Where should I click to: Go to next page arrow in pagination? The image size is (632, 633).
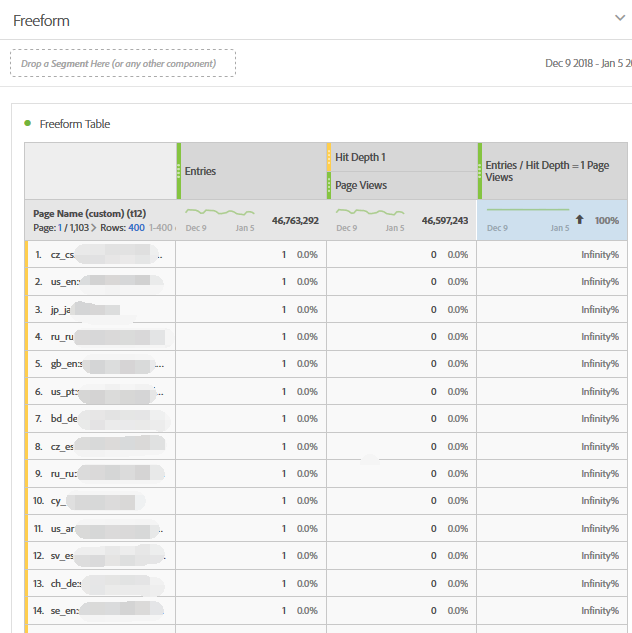click(95, 228)
